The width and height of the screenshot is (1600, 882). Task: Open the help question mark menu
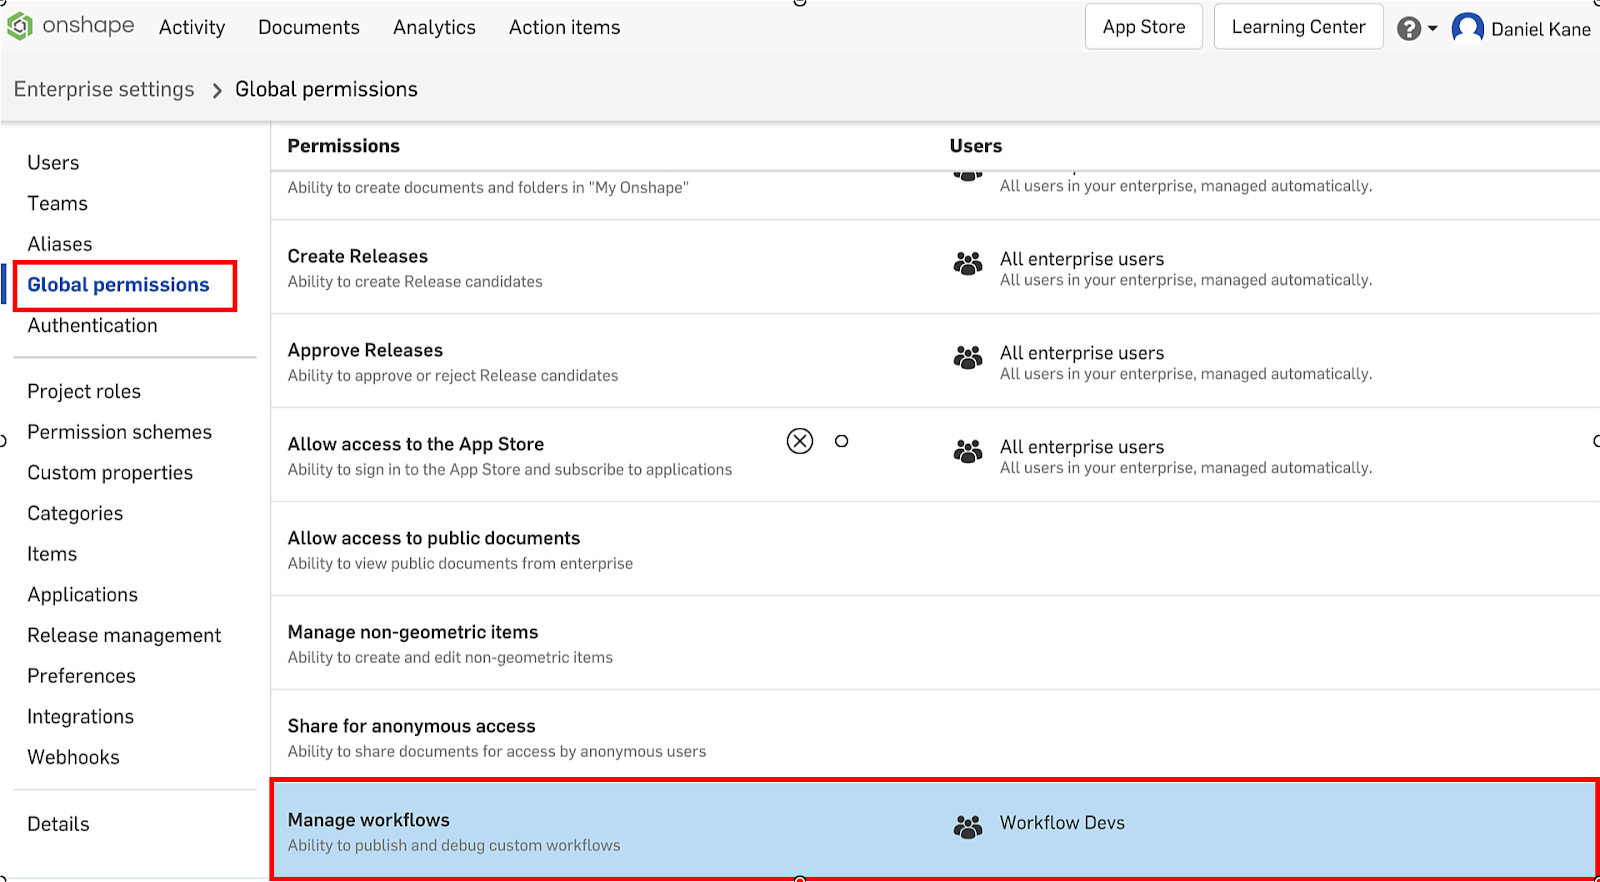click(1408, 29)
